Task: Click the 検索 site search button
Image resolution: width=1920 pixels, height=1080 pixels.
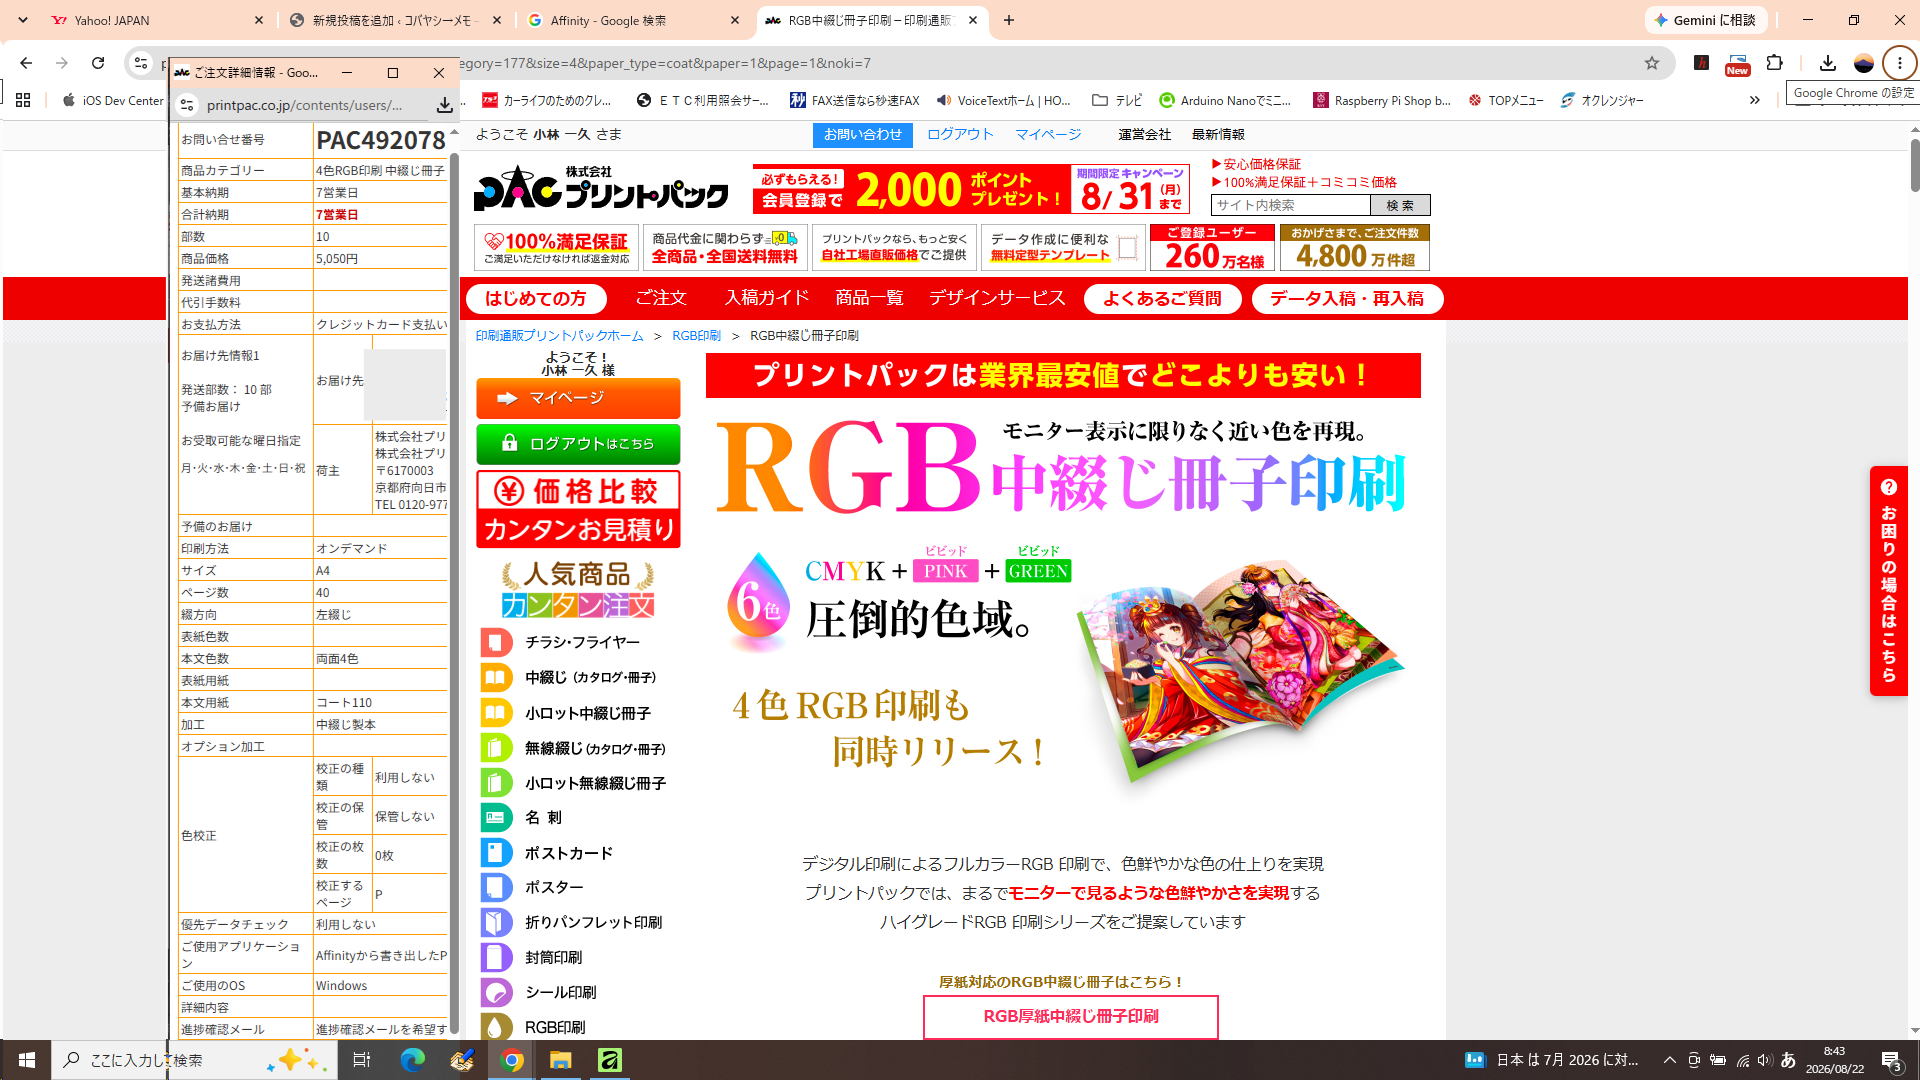Action: tap(1400, 205)
